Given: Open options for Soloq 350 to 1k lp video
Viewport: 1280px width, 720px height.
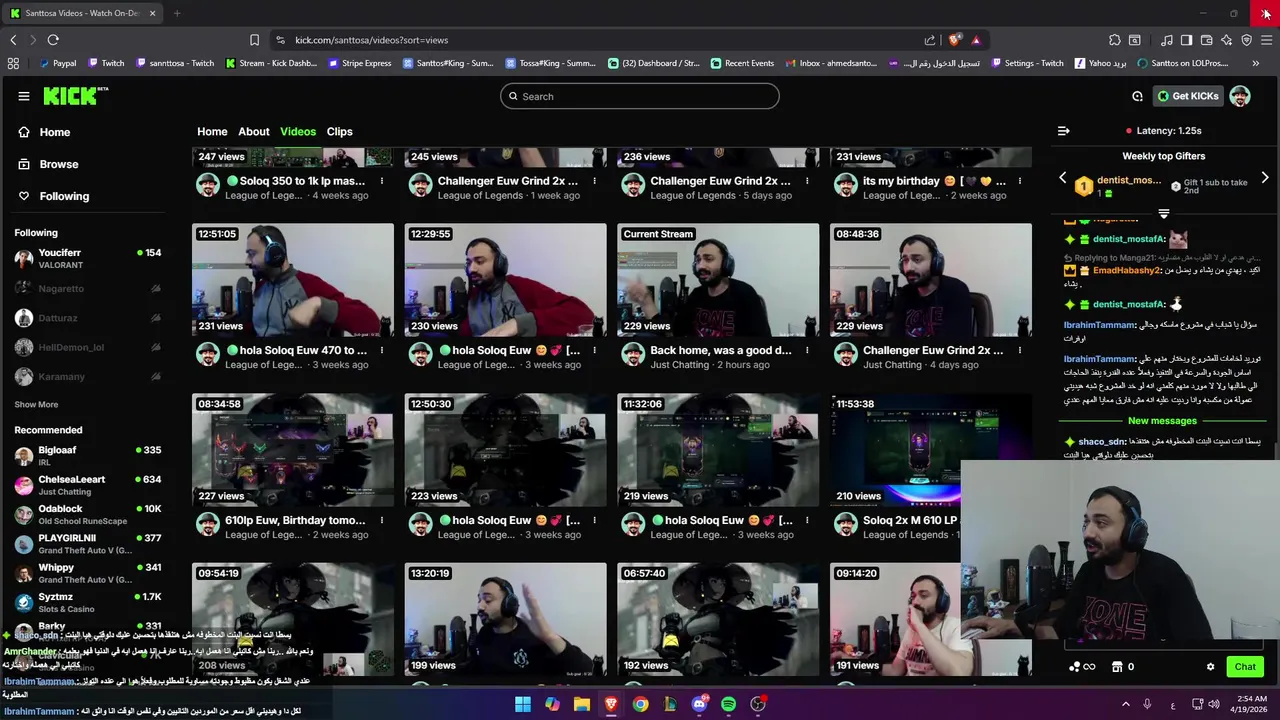Looking at the screenshot, I should pyautogui.click(x=381, y=181).
